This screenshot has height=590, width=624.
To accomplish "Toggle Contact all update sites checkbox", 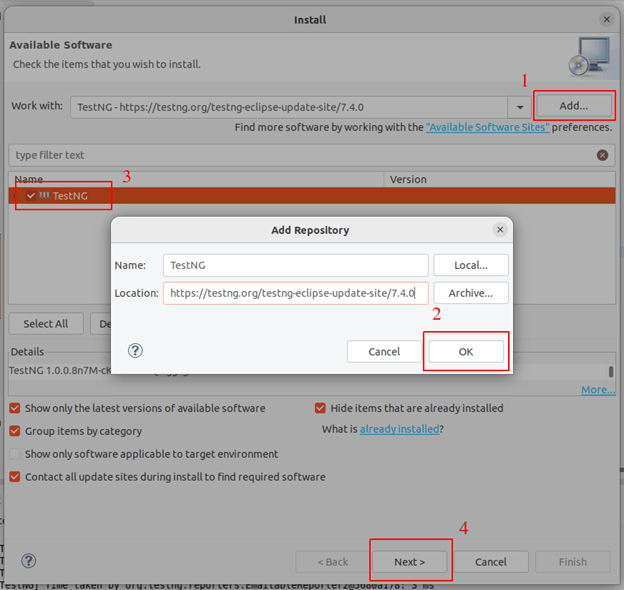I will (15, 477).
